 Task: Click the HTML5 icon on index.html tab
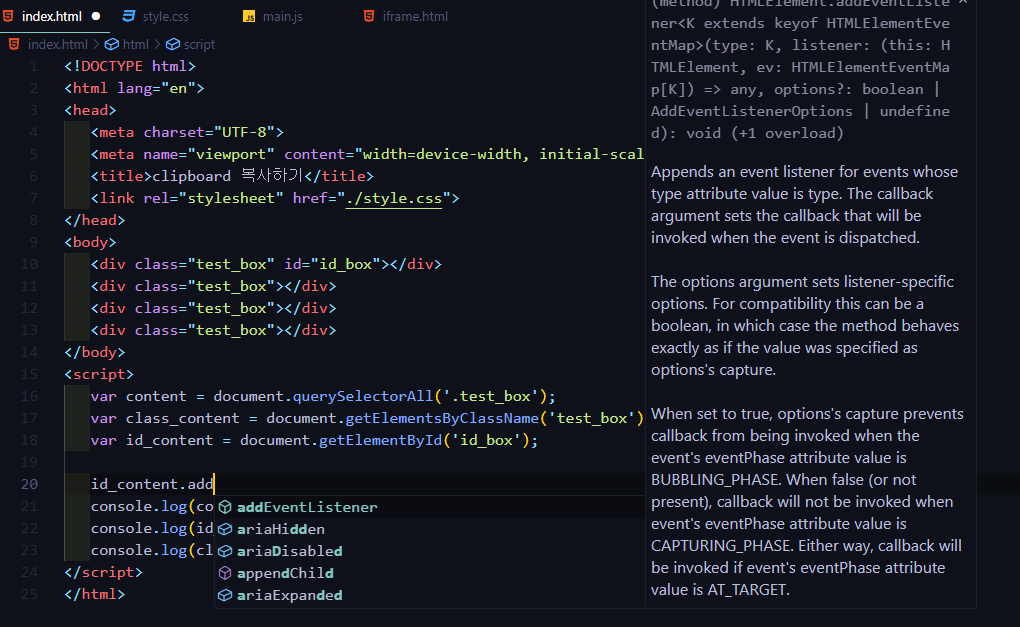point(8,16)
